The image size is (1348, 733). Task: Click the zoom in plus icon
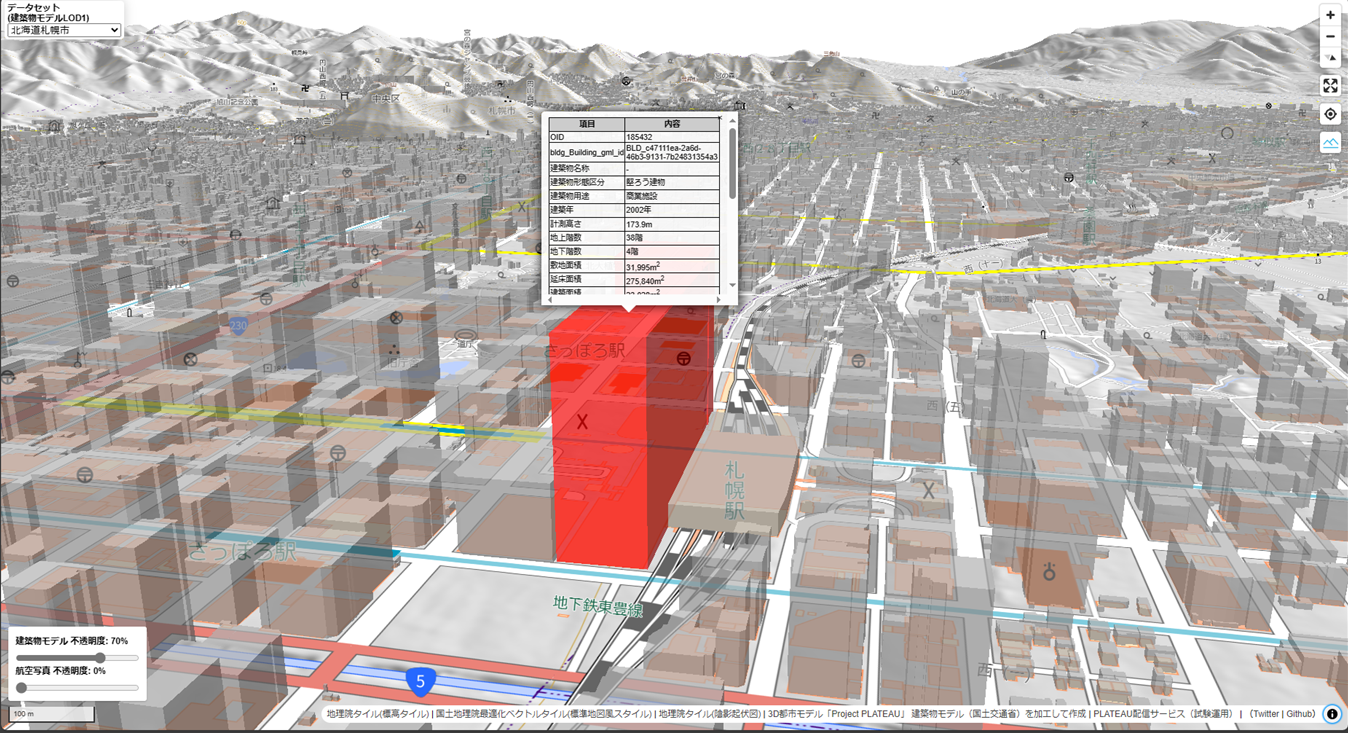click(1330, 14)
